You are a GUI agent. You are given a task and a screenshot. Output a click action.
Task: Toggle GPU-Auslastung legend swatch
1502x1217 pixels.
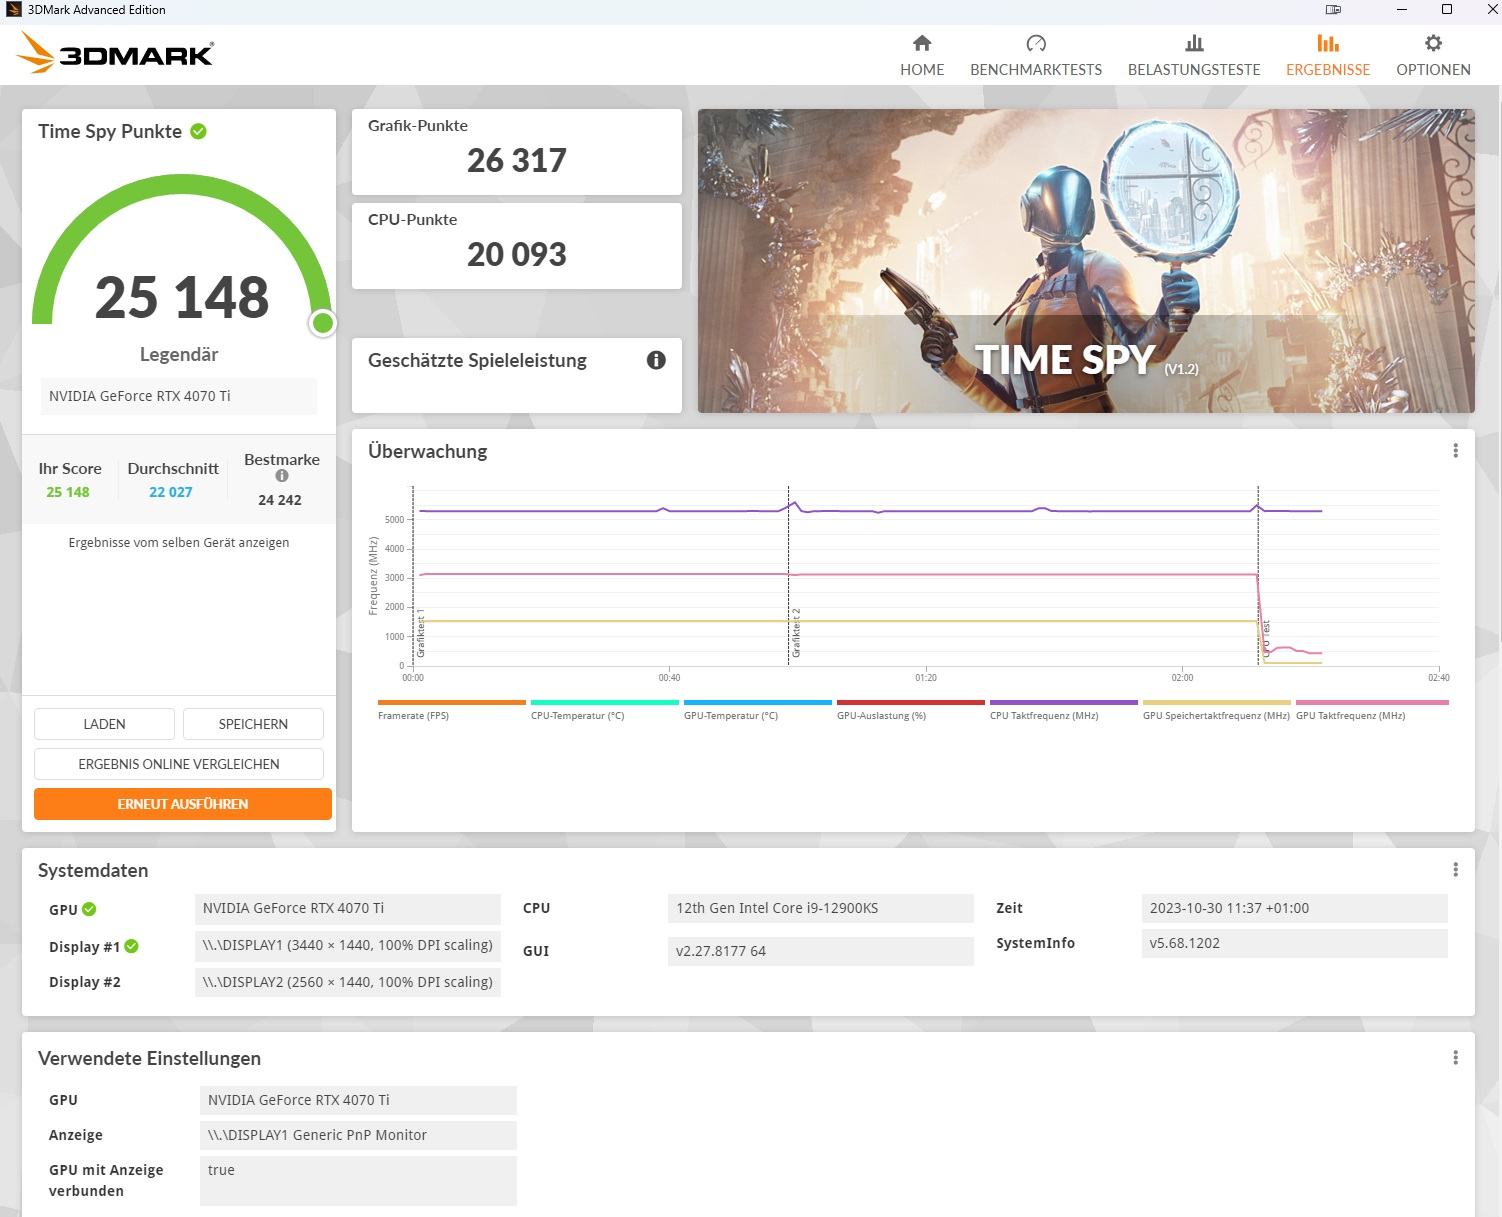[911, 702]
